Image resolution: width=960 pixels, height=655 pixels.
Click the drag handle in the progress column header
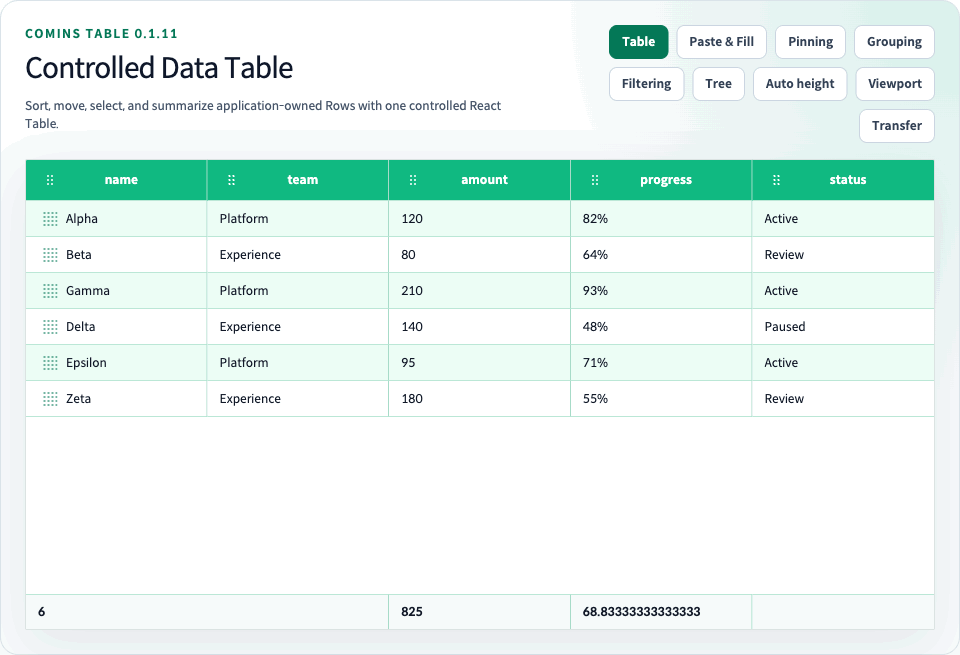594,180
